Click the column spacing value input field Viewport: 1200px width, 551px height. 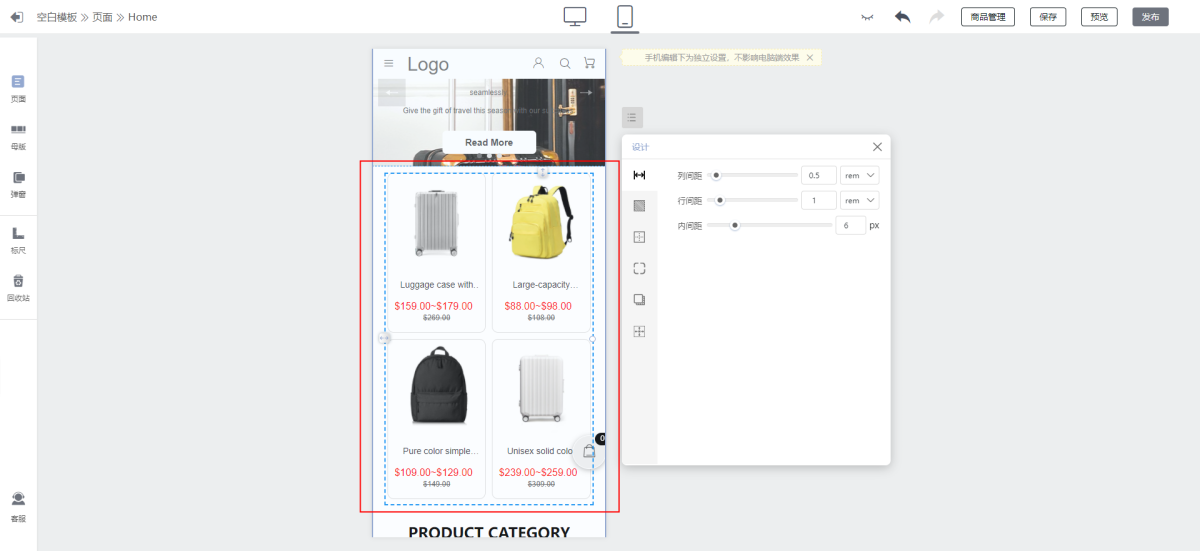[818, 175]
